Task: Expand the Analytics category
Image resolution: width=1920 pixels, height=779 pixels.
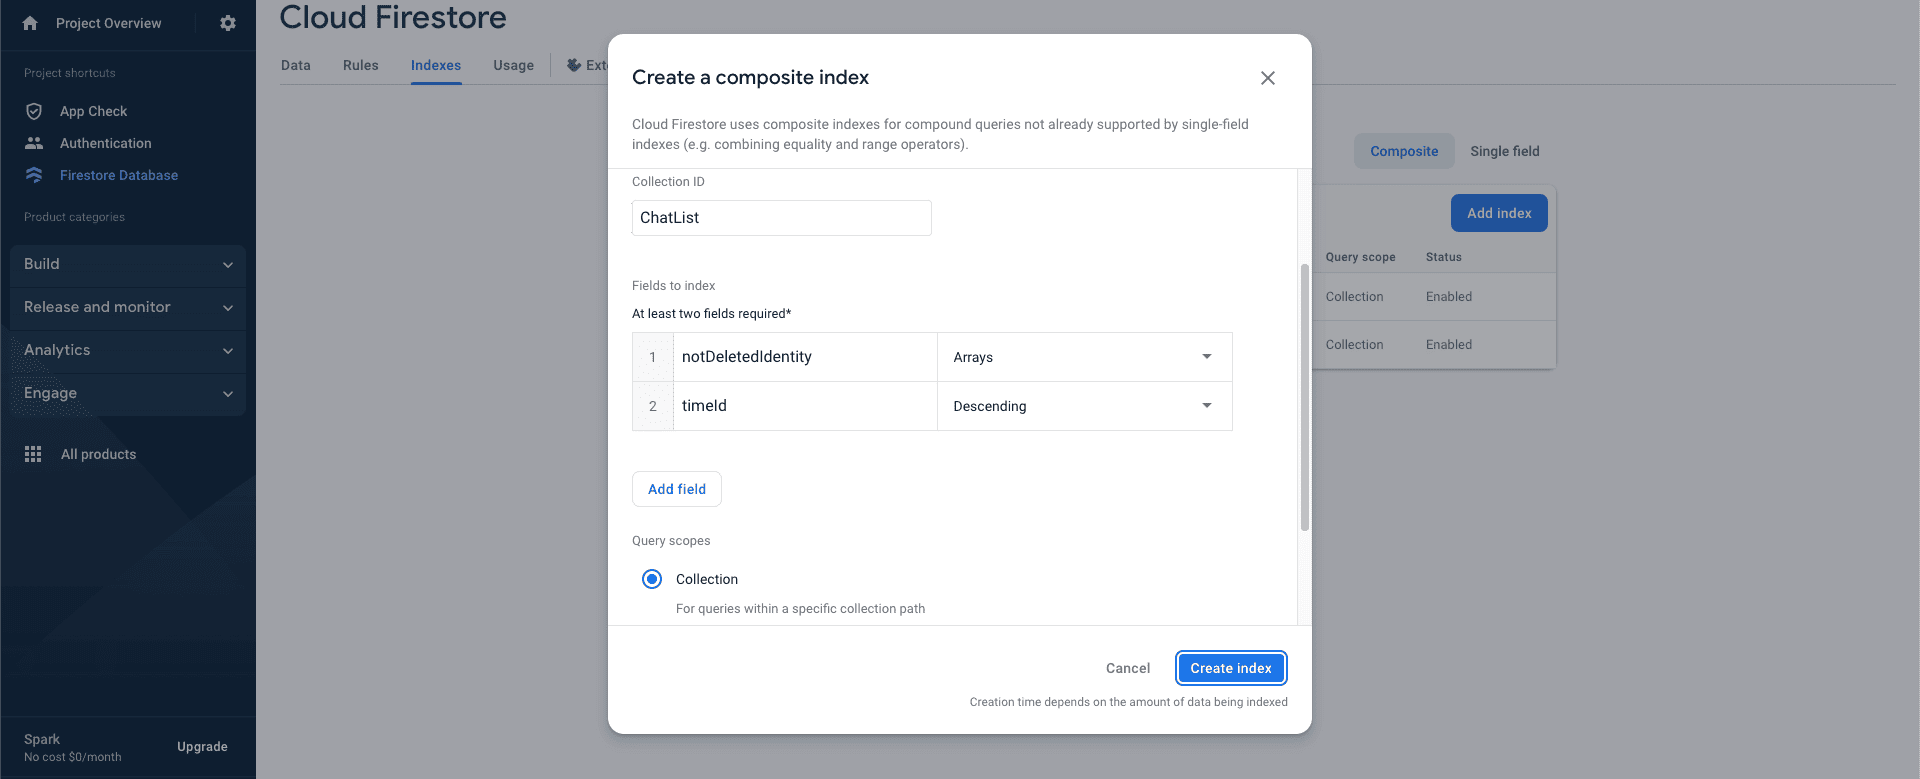Action: pos(128,350)
